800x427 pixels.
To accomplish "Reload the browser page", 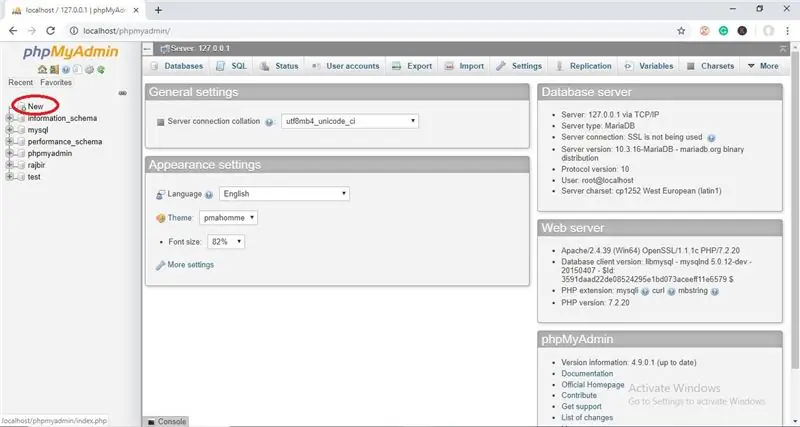I will 50,31.
